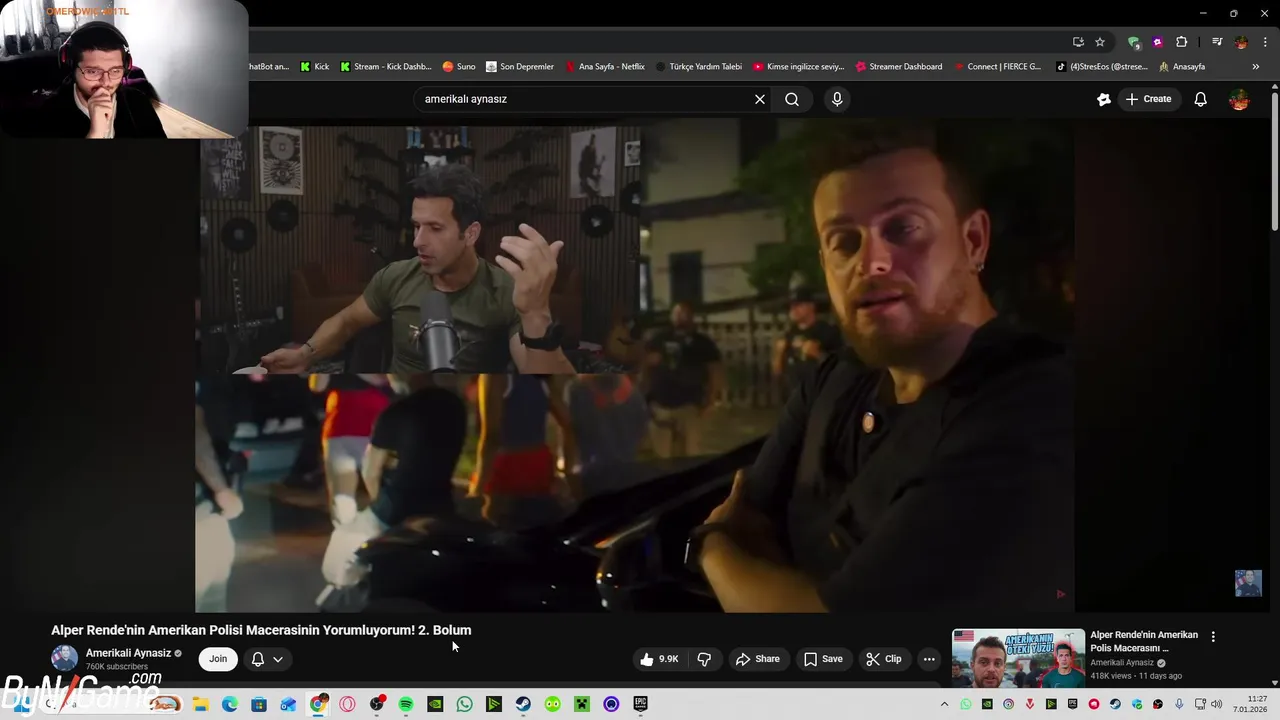Open the Connect | FIERCE G... bookmark

click(997, 67)
